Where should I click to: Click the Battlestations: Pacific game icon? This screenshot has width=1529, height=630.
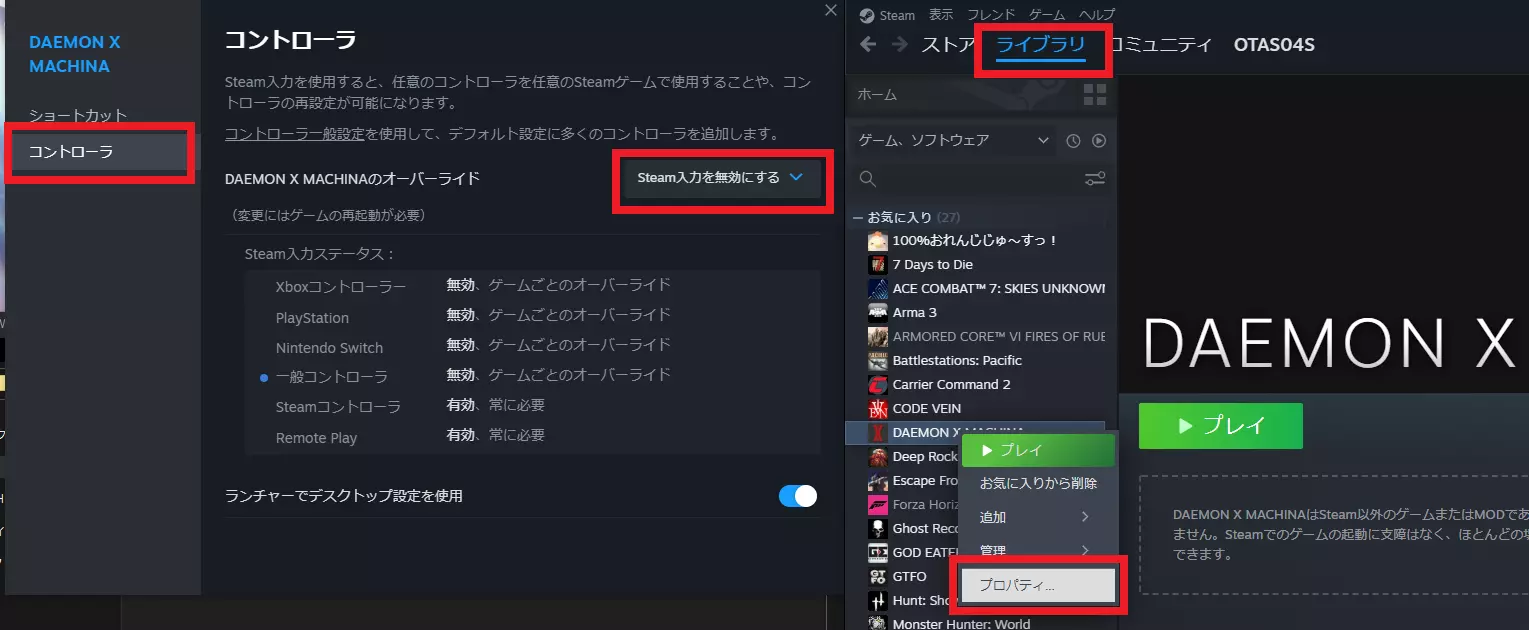tap(877, 361)
